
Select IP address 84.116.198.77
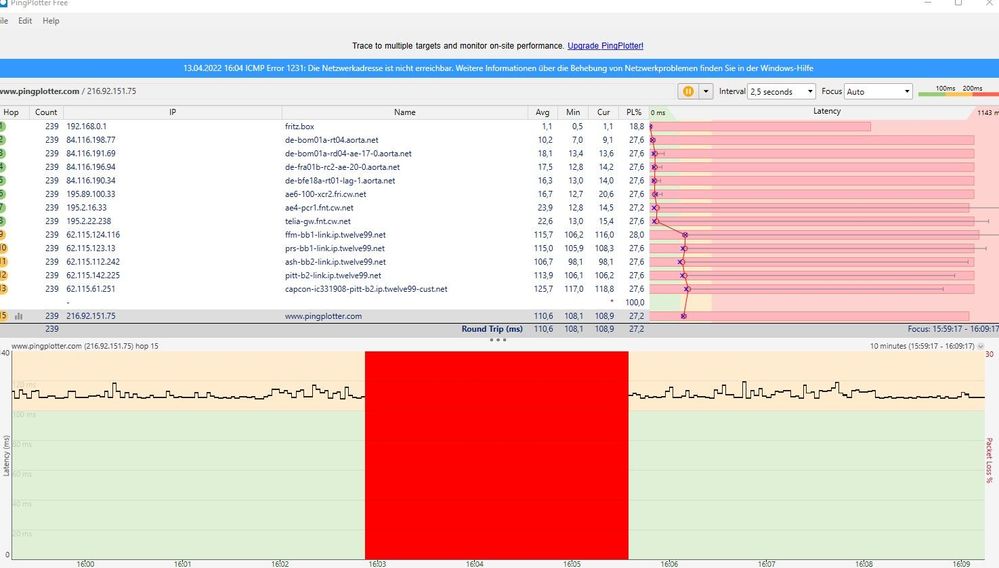click(91, 140)
